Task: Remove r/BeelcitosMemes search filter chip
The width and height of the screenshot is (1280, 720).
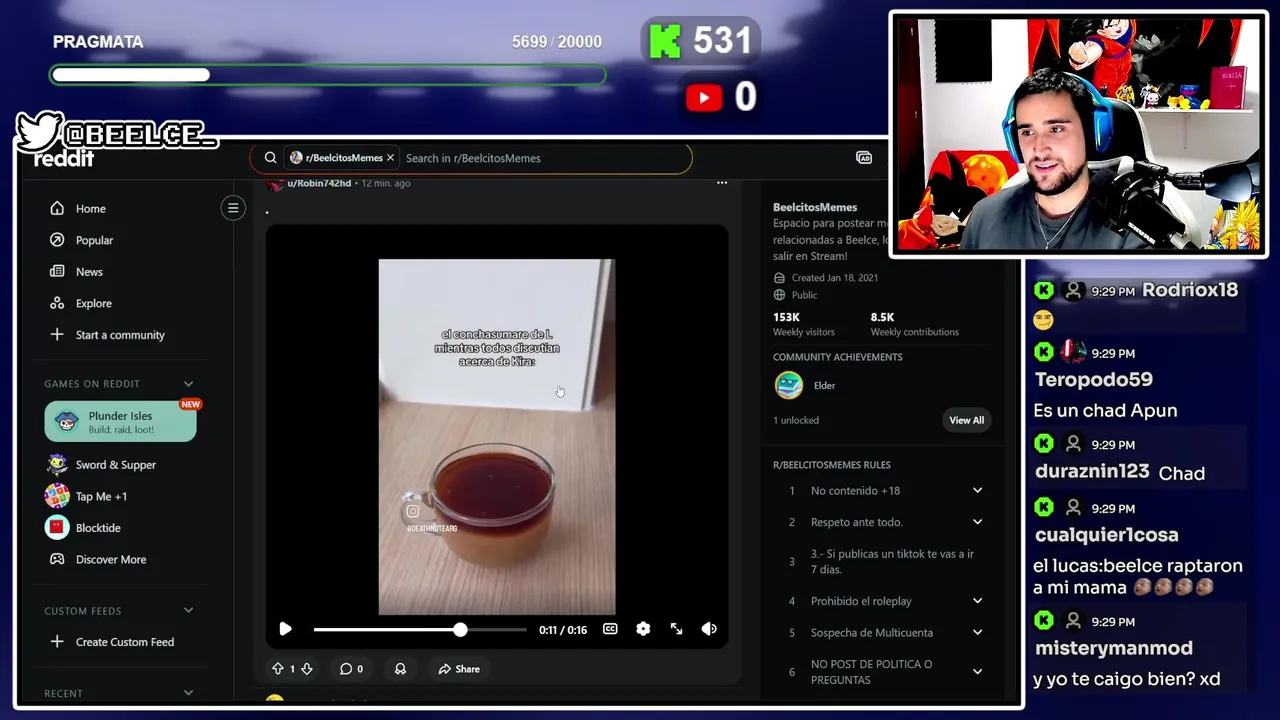Action: pos(390,158)
